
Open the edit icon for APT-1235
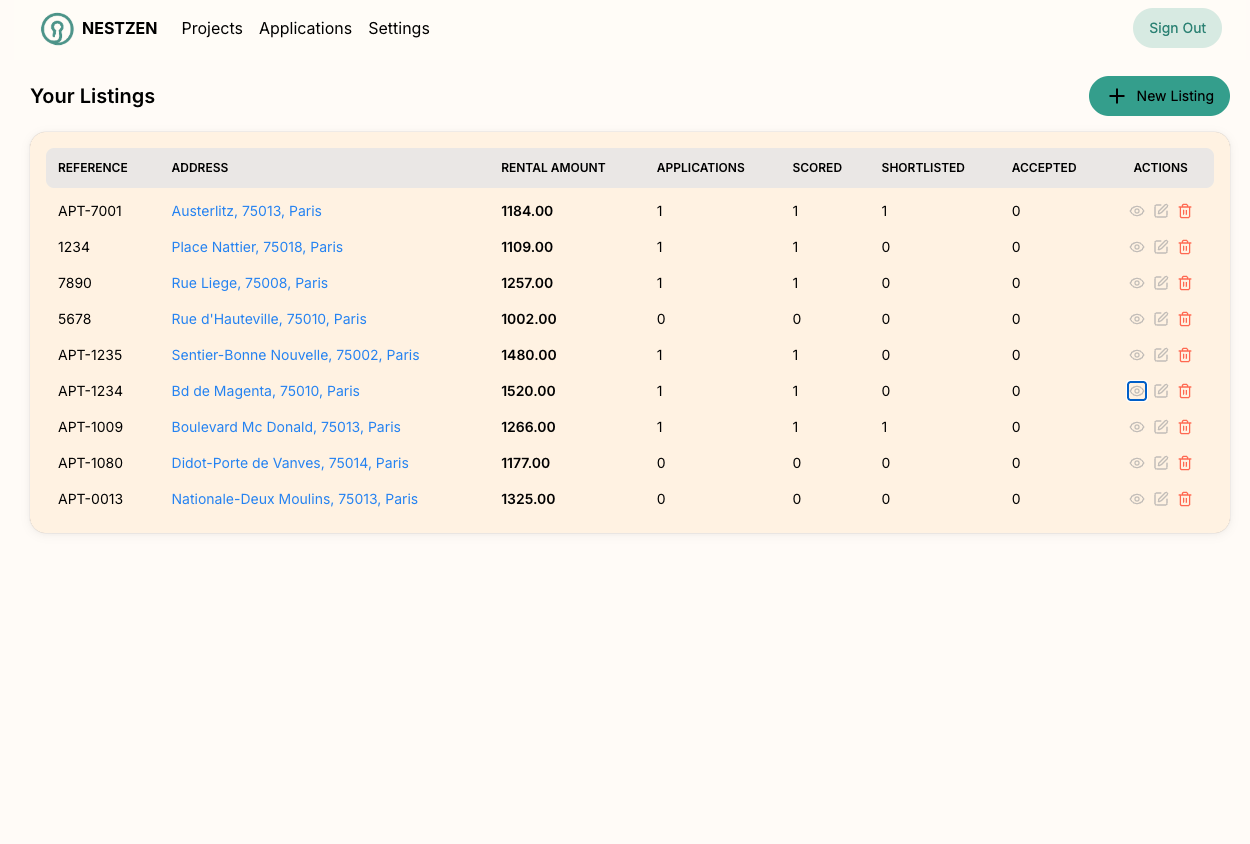pos(1161,355)
